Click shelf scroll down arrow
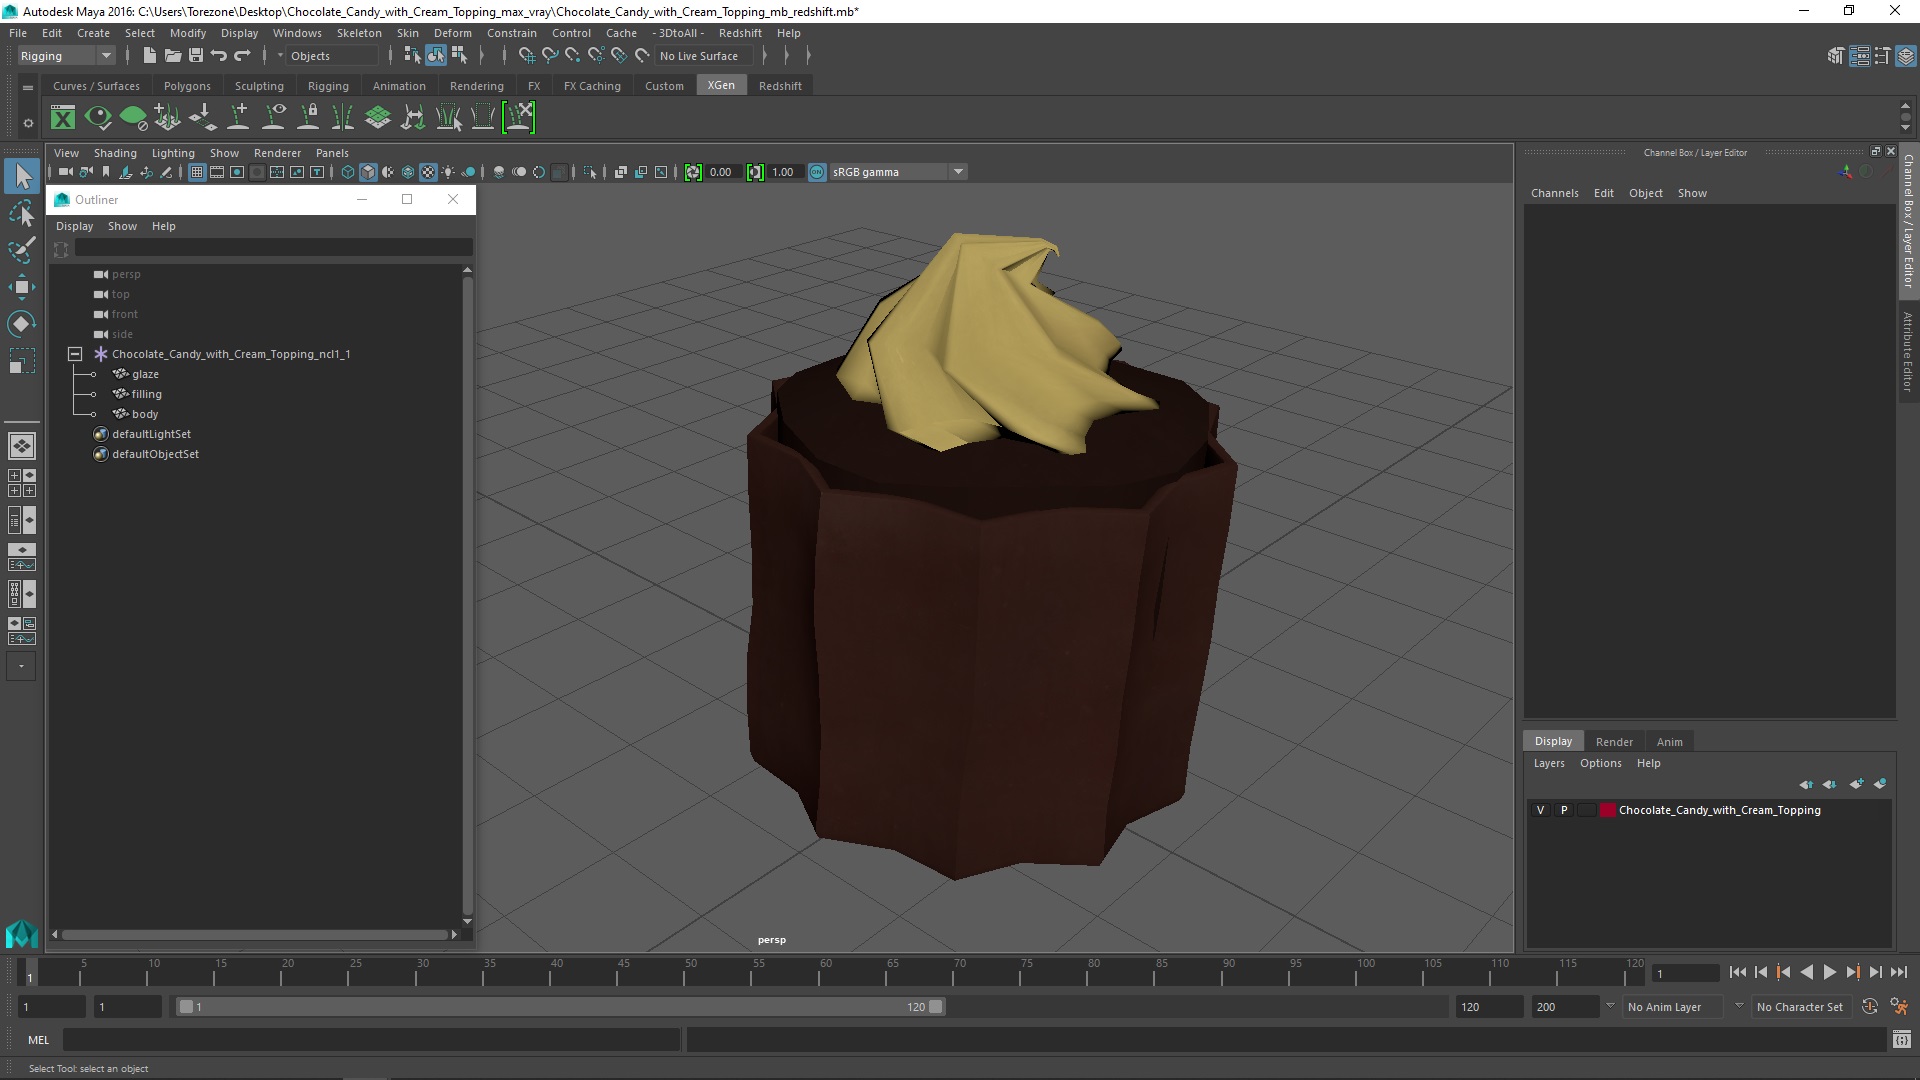 pos(1905,128)
